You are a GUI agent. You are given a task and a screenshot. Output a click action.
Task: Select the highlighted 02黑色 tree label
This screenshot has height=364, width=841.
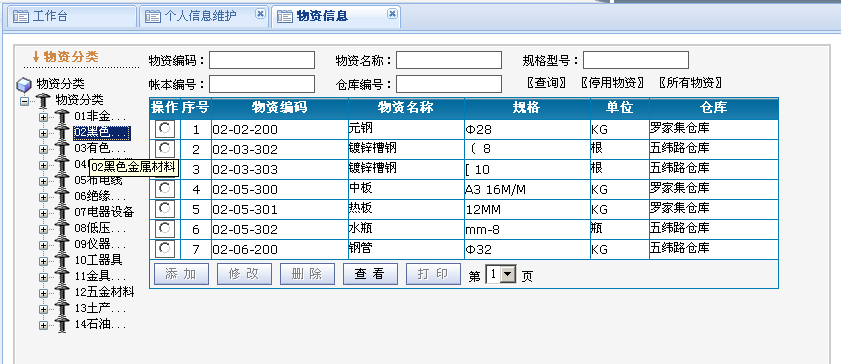pyautogui.click(x=101, y=132)
